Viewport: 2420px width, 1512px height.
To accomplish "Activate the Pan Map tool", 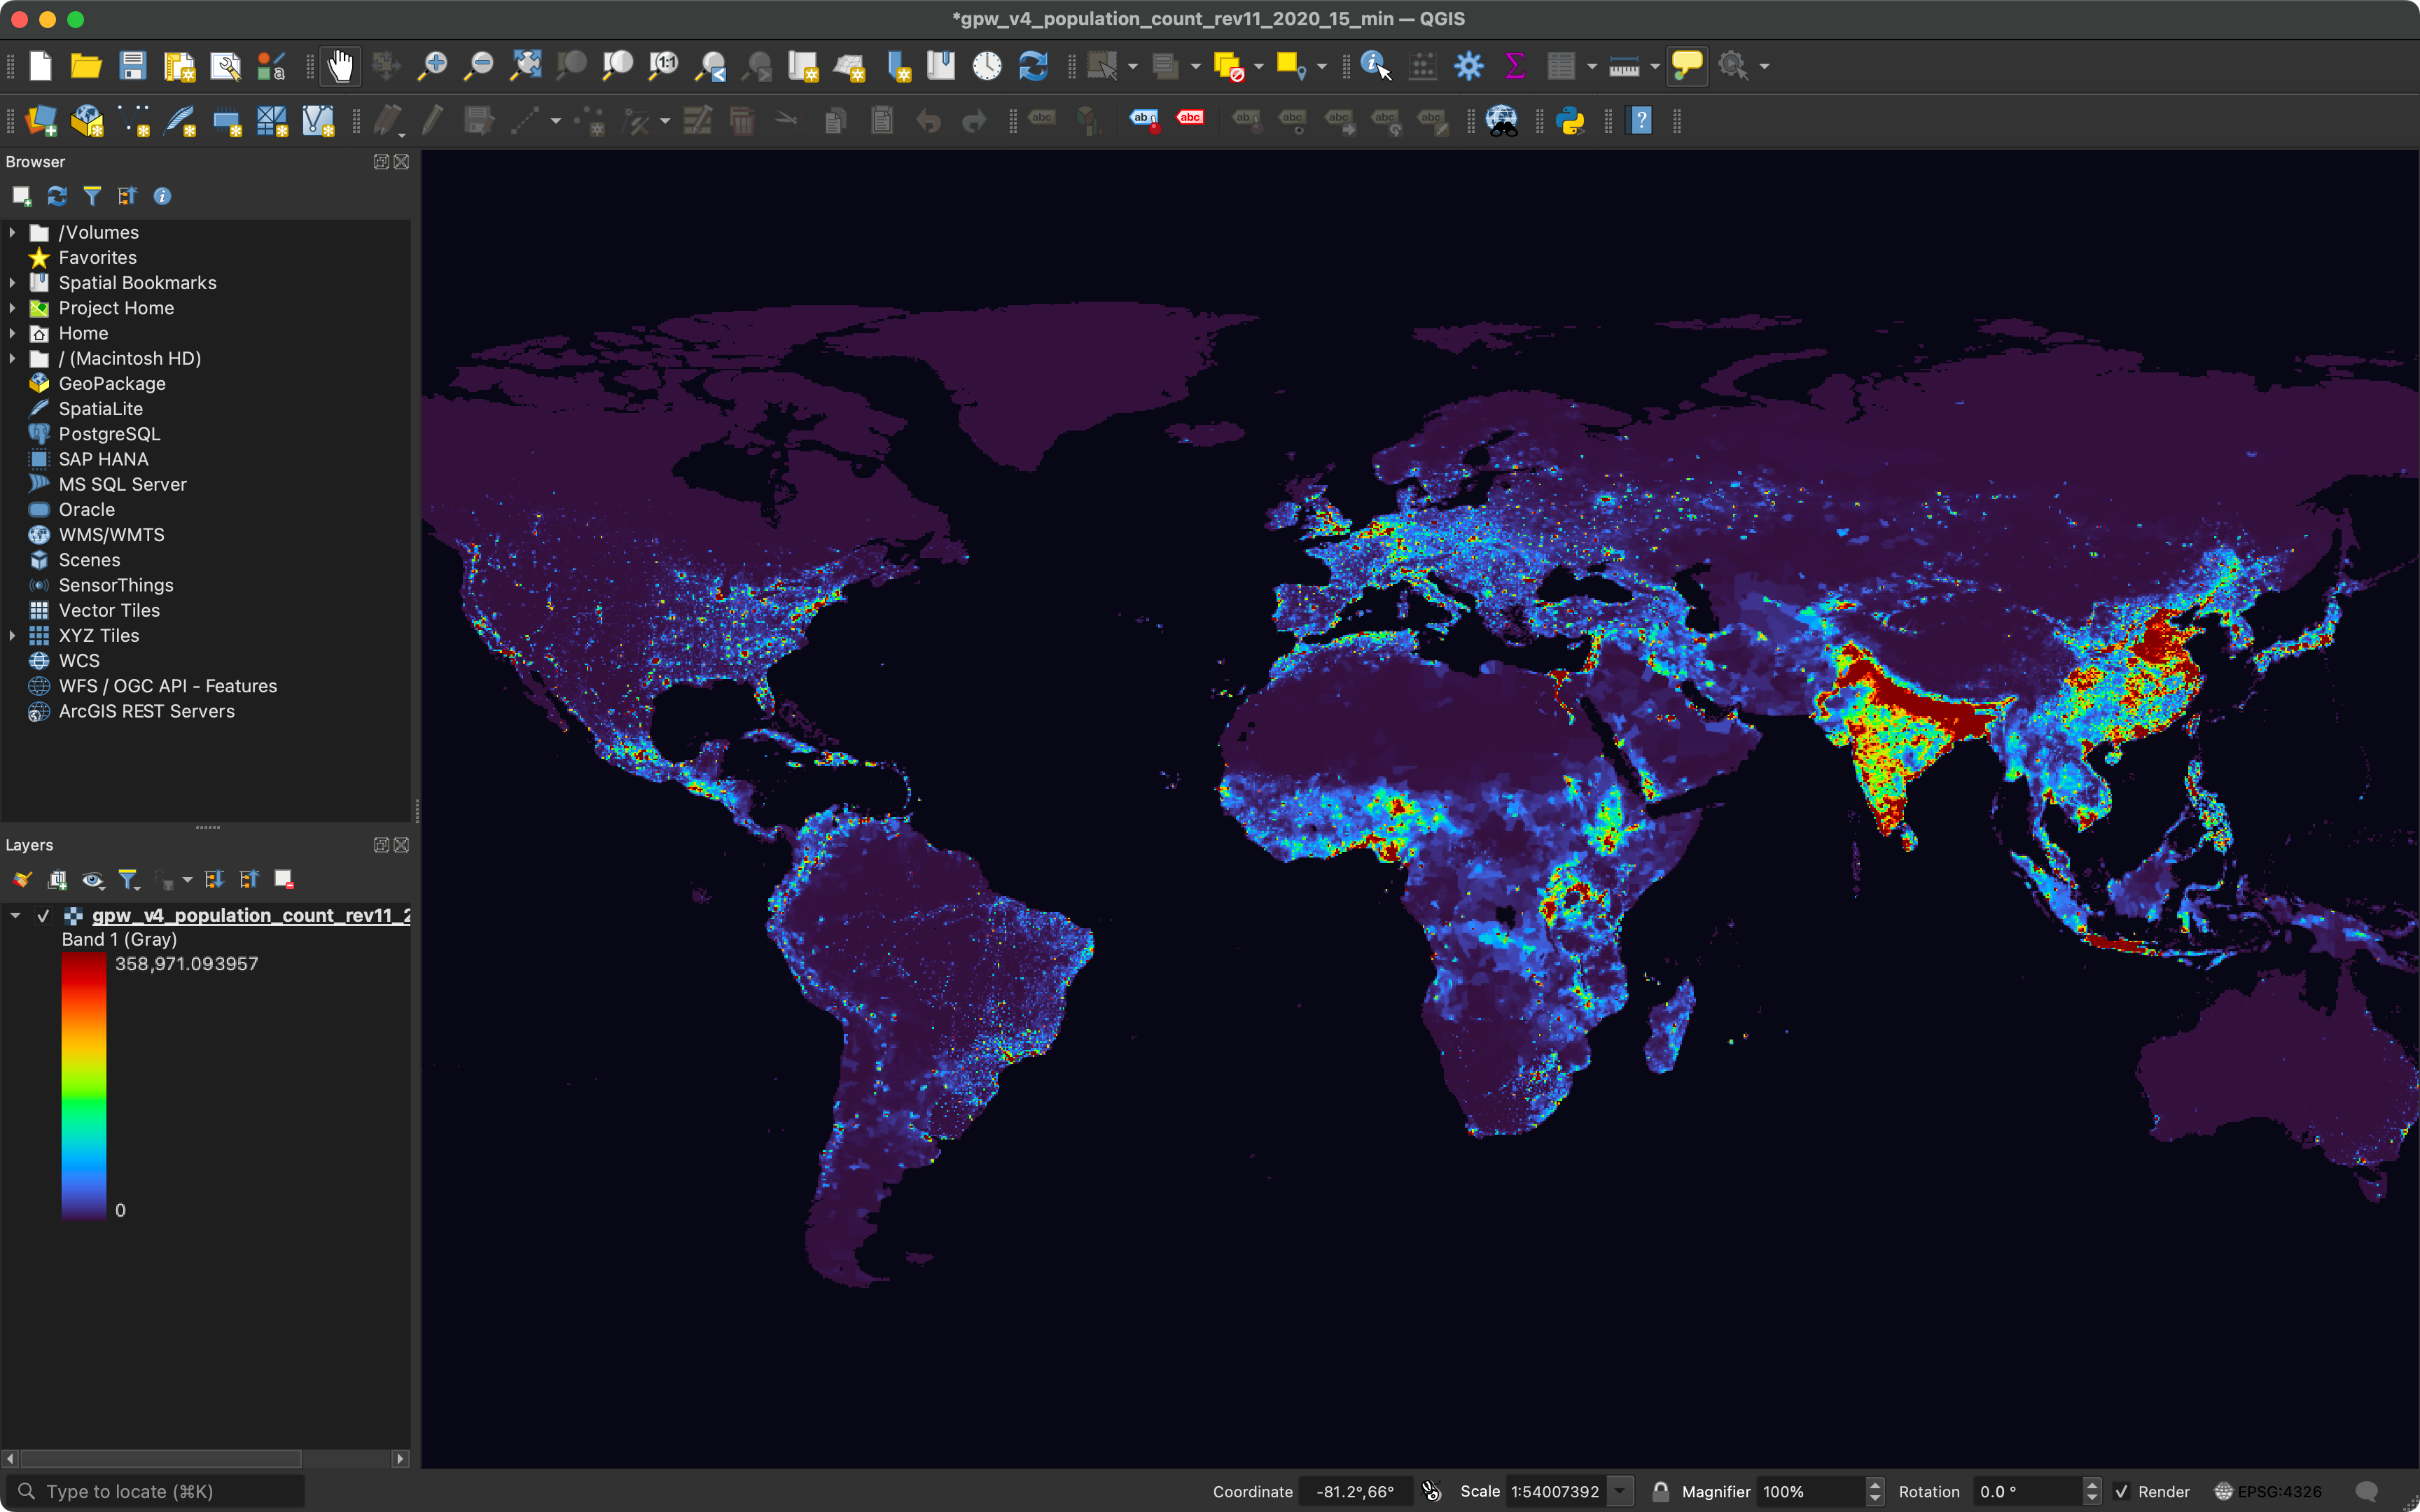I will (339, 65).
